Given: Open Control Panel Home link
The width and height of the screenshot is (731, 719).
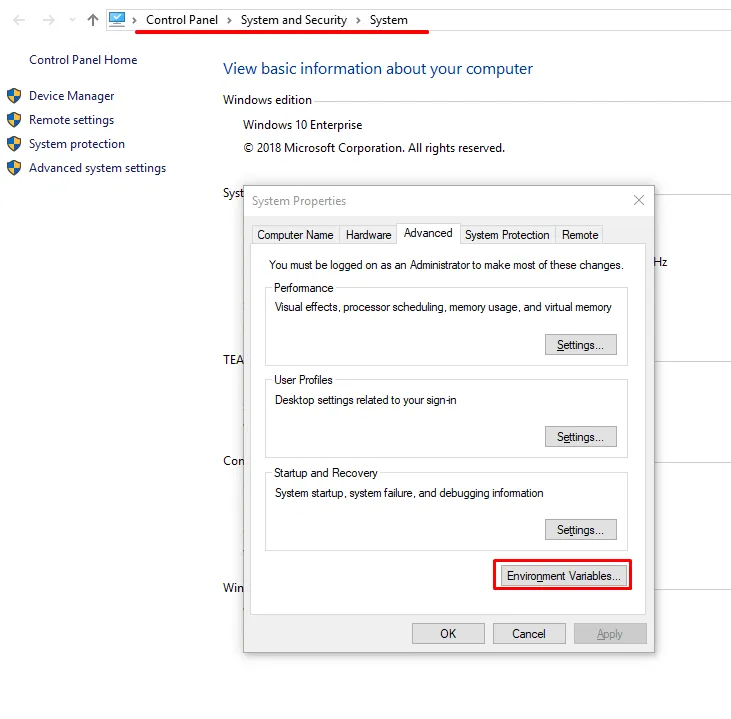Looking at the screenshot, I should [x=83, y=60].
